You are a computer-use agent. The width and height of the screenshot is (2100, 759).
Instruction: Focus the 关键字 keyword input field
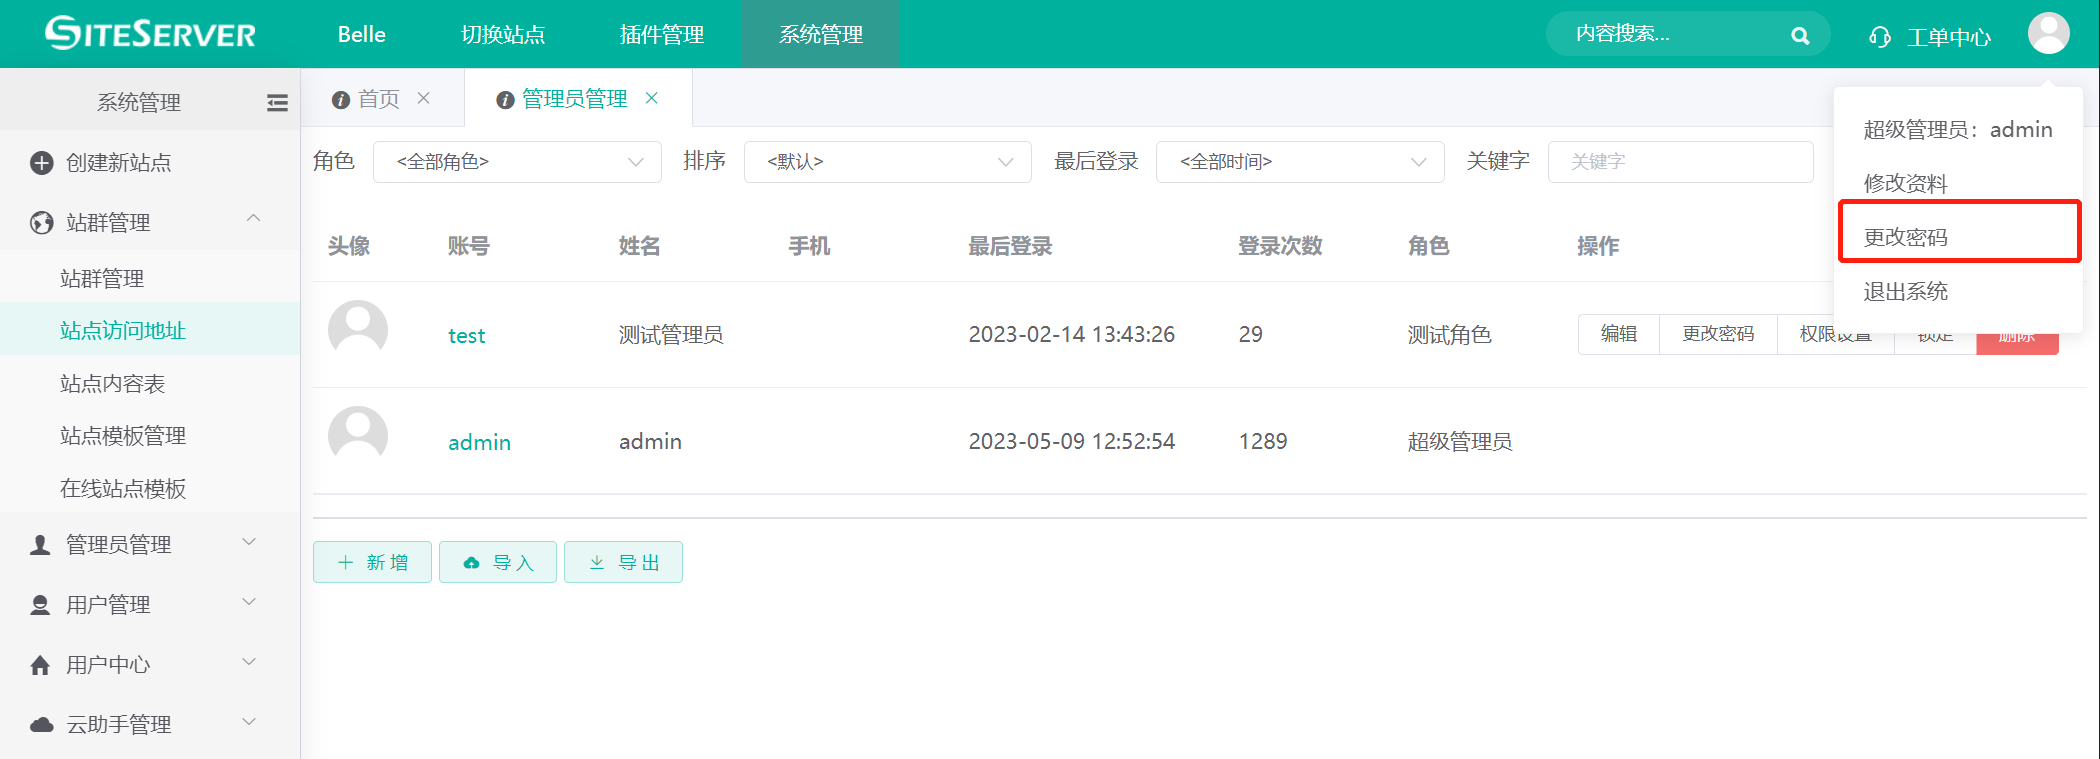coord(1680,162)
